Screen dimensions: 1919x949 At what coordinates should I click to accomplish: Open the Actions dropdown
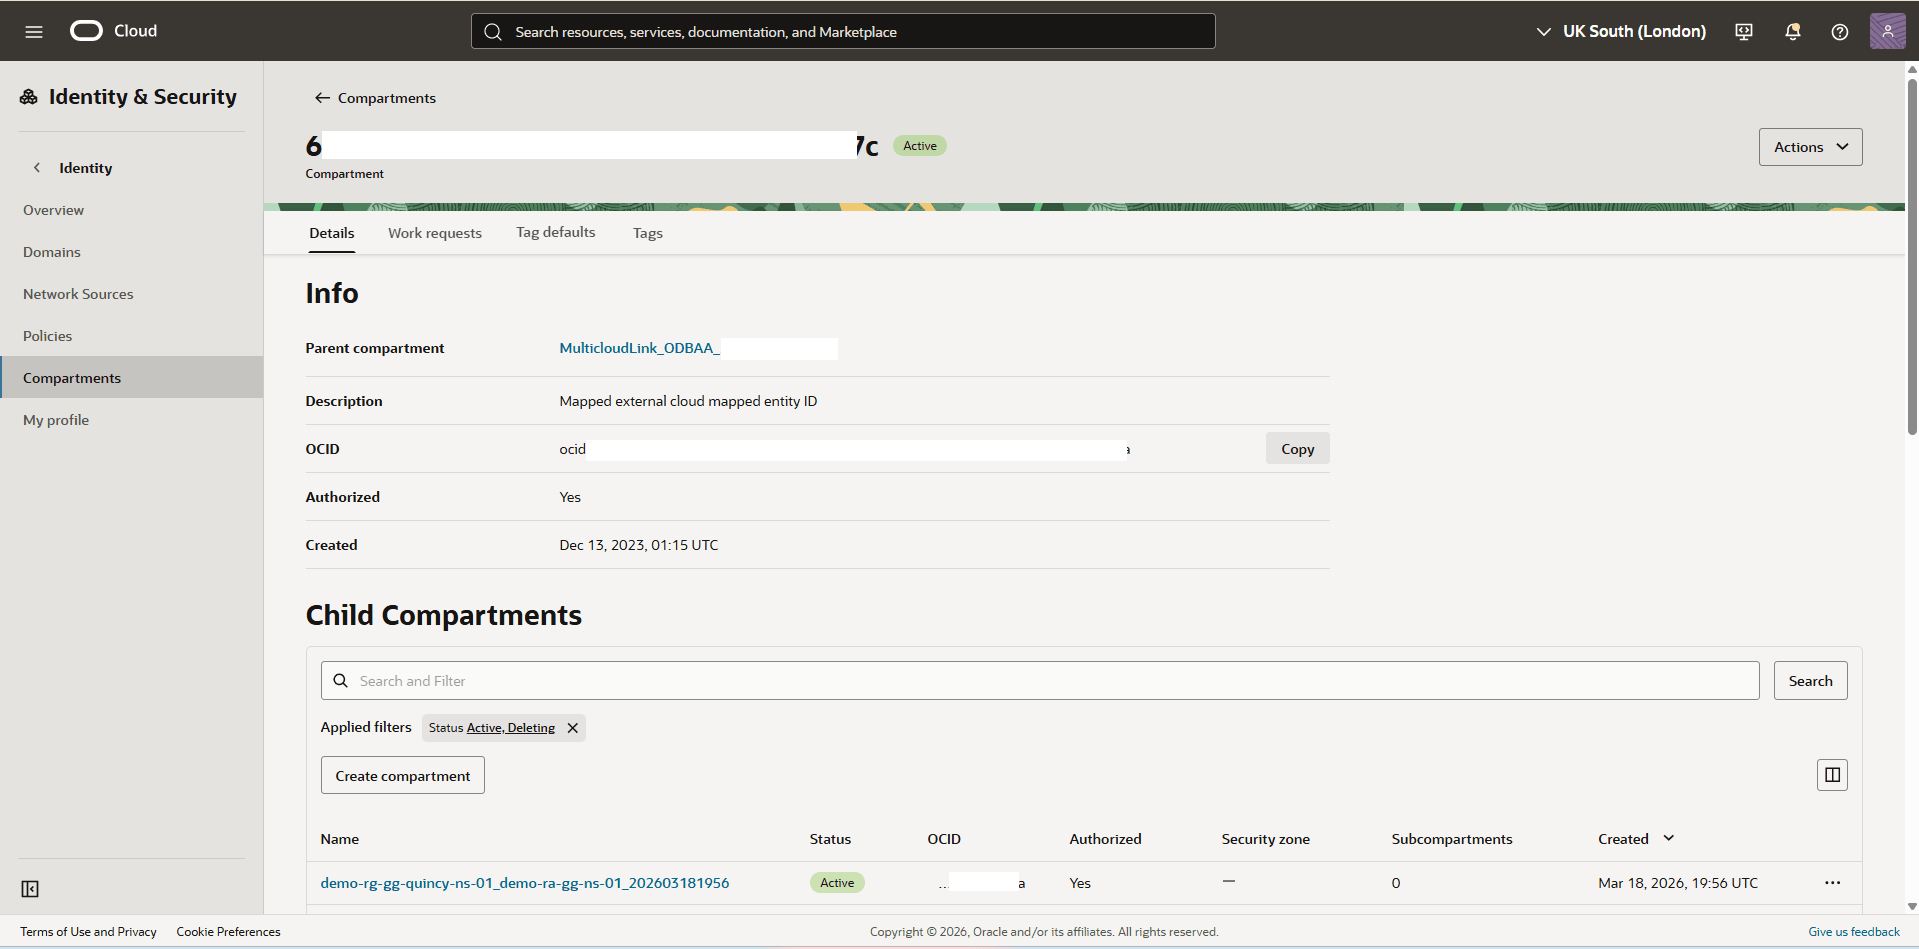[x=1810, y=146]
